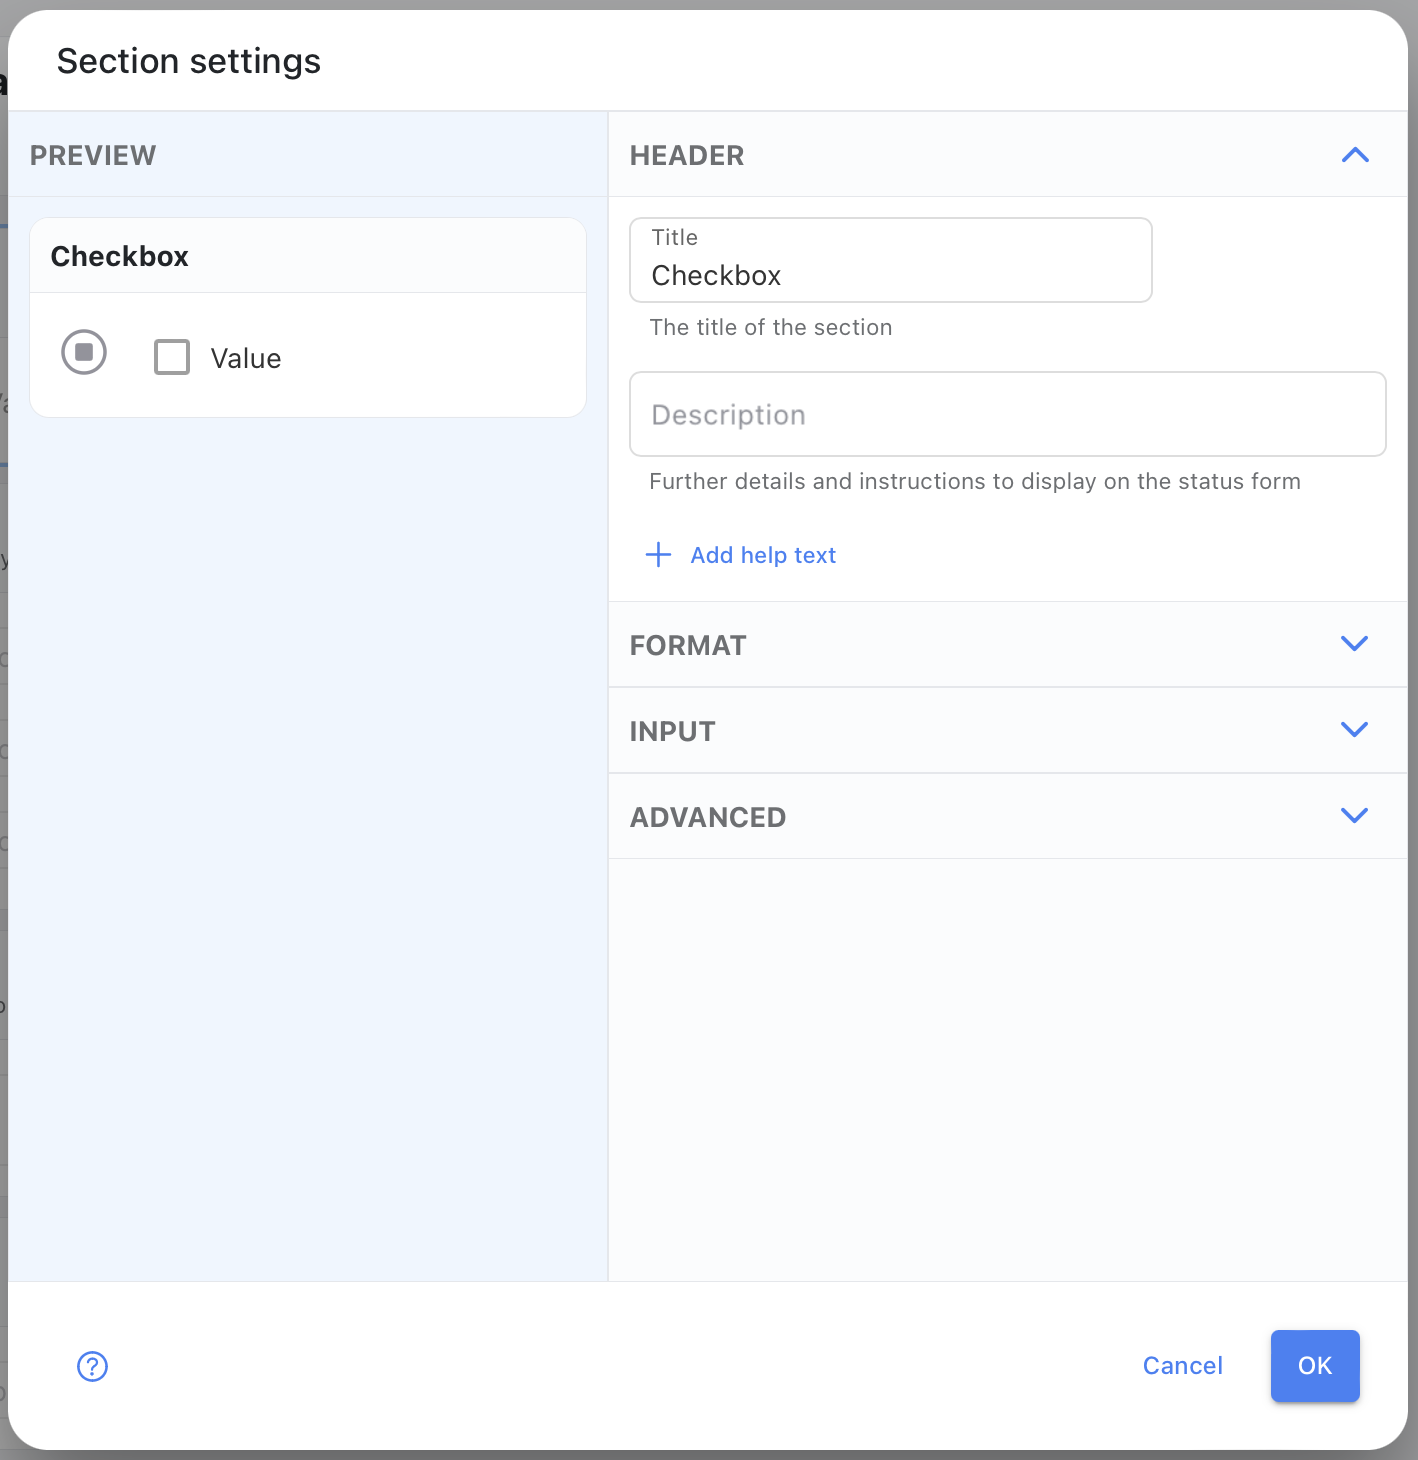This screenshot has height=1460, width=1418.
Task: Click the Section settings dialog title
Action: click(x=189, y=61)
